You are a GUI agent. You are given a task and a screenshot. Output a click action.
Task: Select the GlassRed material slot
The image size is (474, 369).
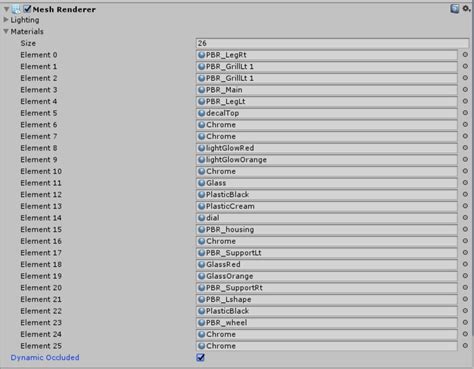pos(327,265)
